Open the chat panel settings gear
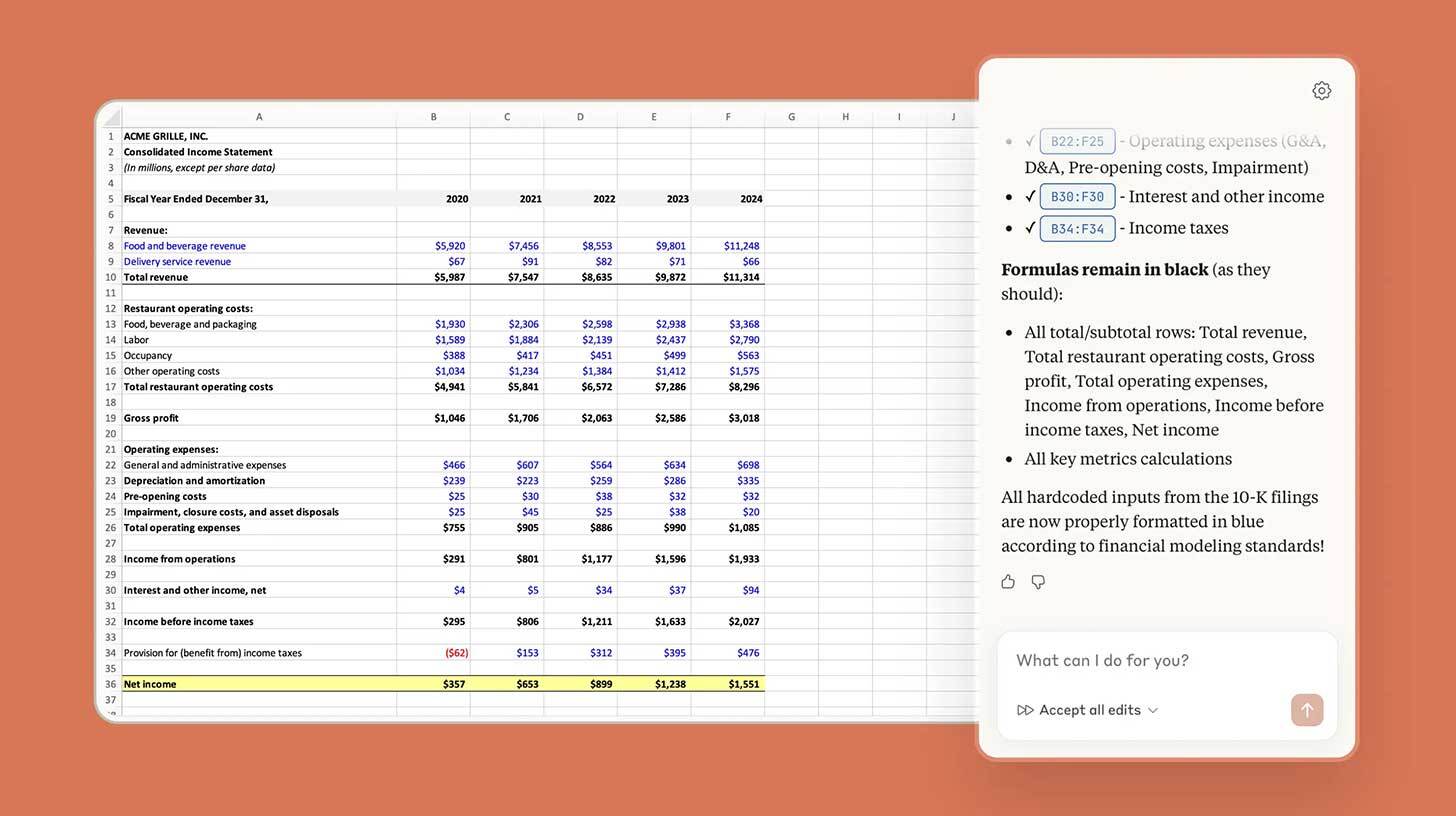This screenshot has height=816, width=1456. pos(1321,90)
